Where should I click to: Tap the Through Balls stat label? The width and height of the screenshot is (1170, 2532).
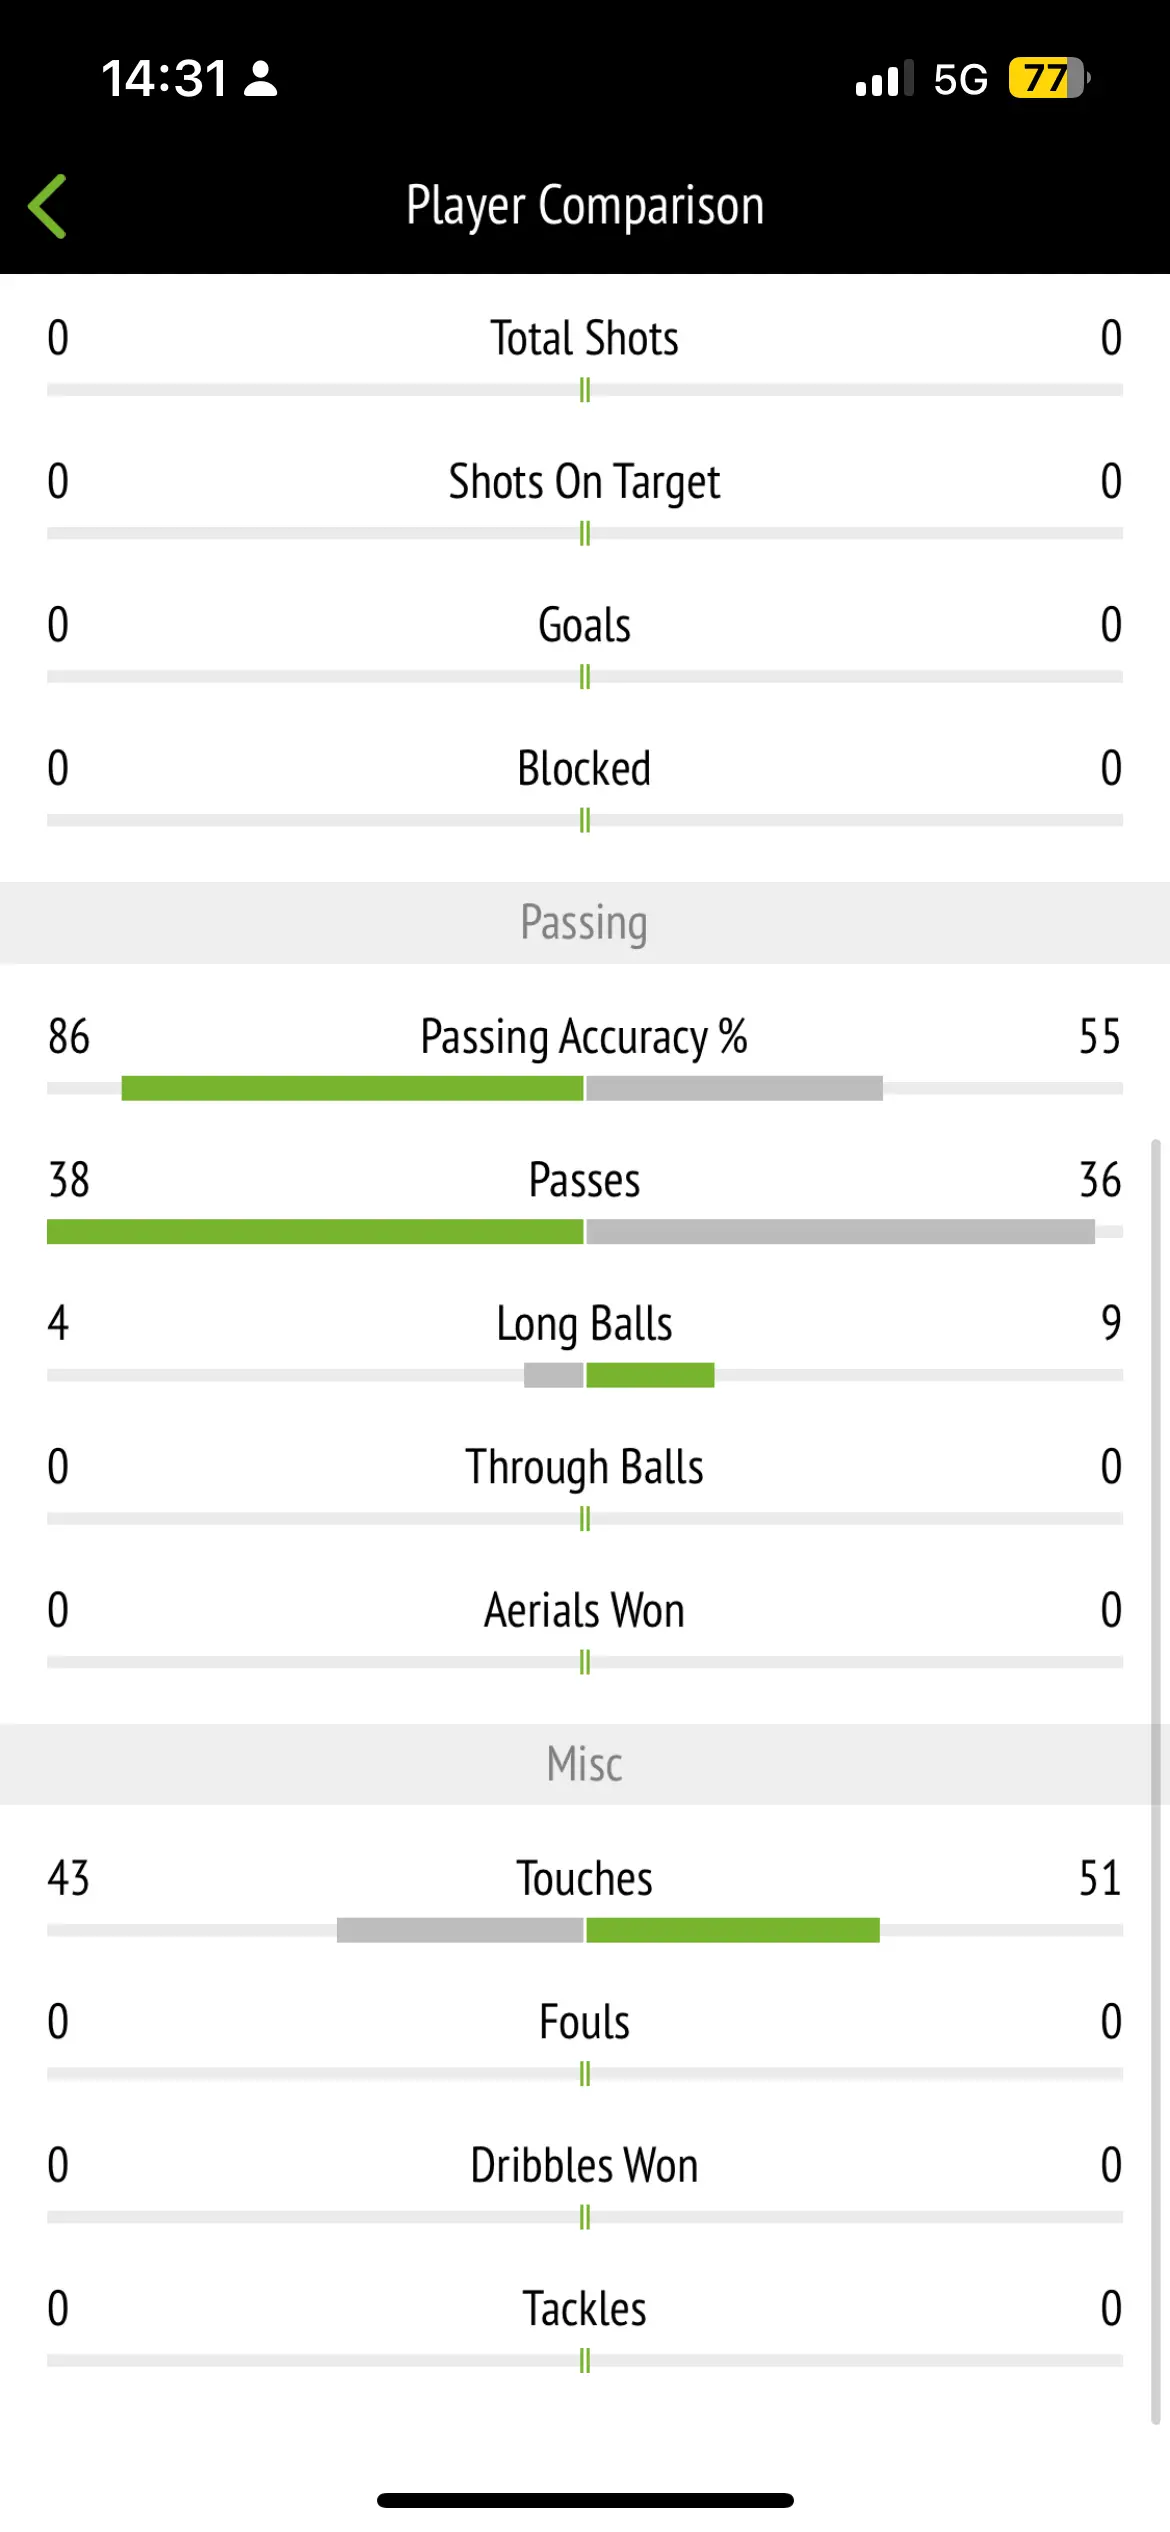(585, 1467)
